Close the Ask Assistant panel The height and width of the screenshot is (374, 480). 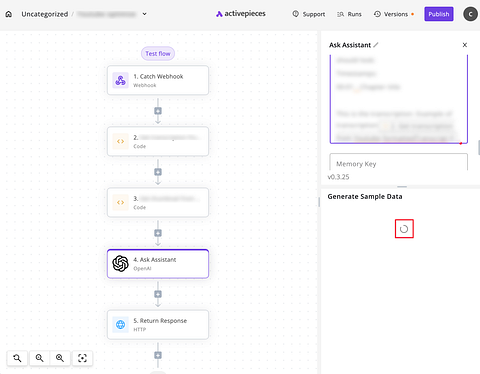click(x=465, y=45)
